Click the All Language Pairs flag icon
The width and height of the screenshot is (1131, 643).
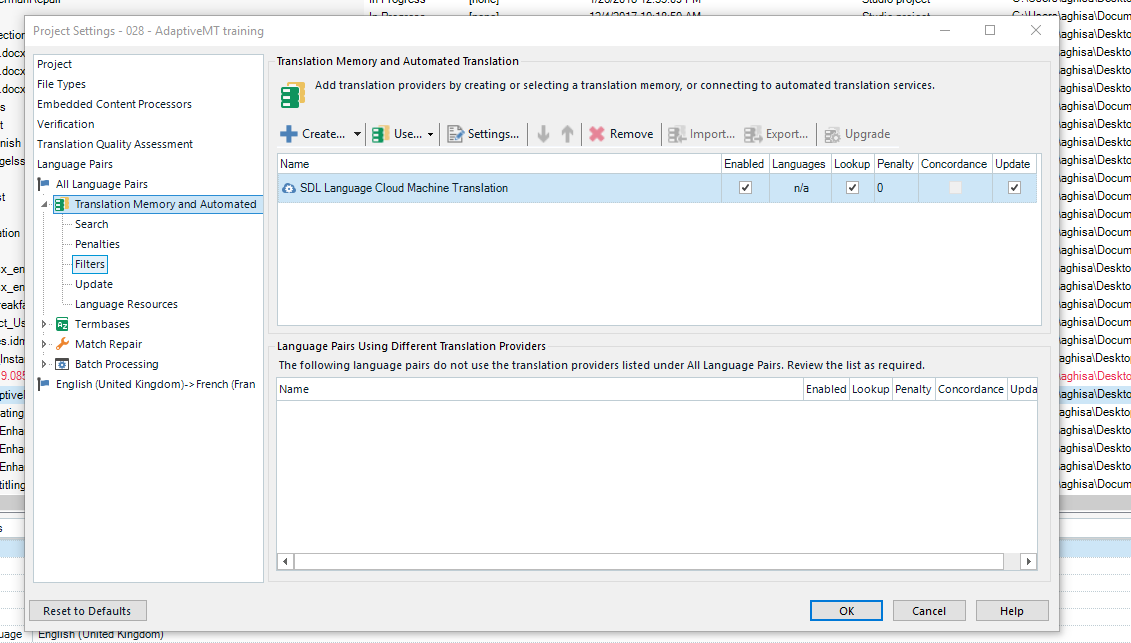coord(45,184)
